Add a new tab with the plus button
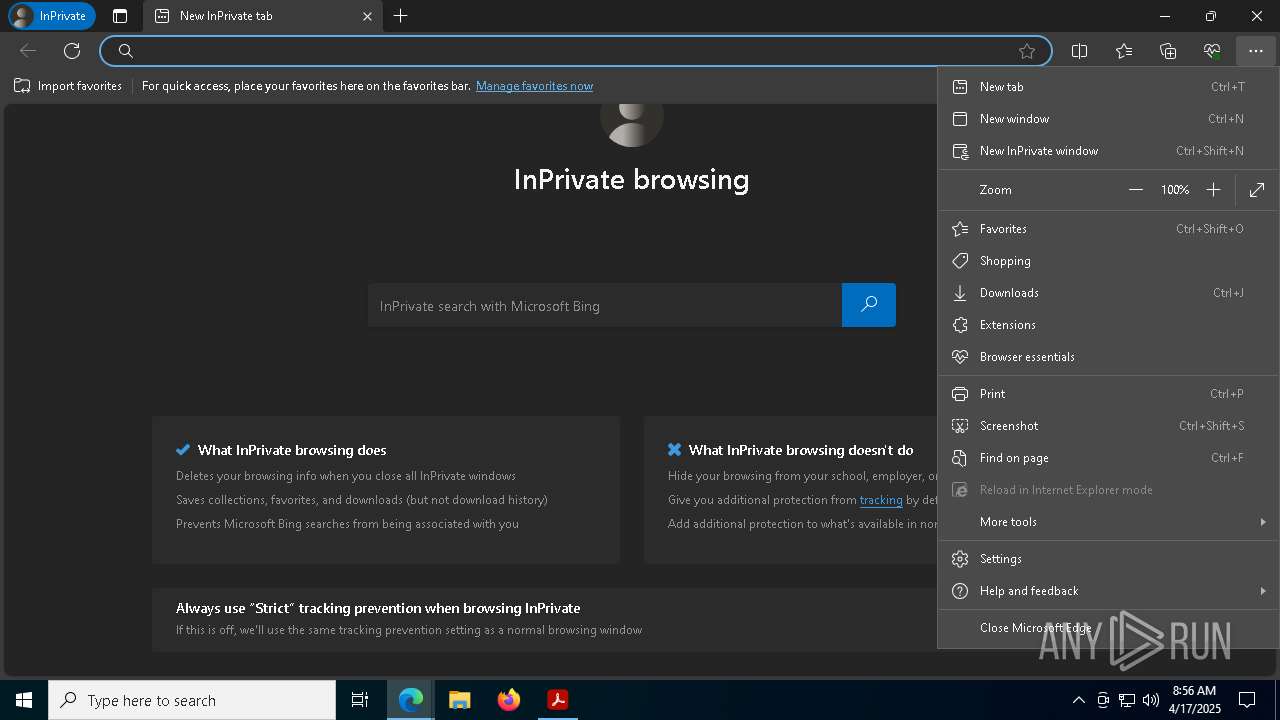Viewport: 1280px width, 720px height. 400,16
